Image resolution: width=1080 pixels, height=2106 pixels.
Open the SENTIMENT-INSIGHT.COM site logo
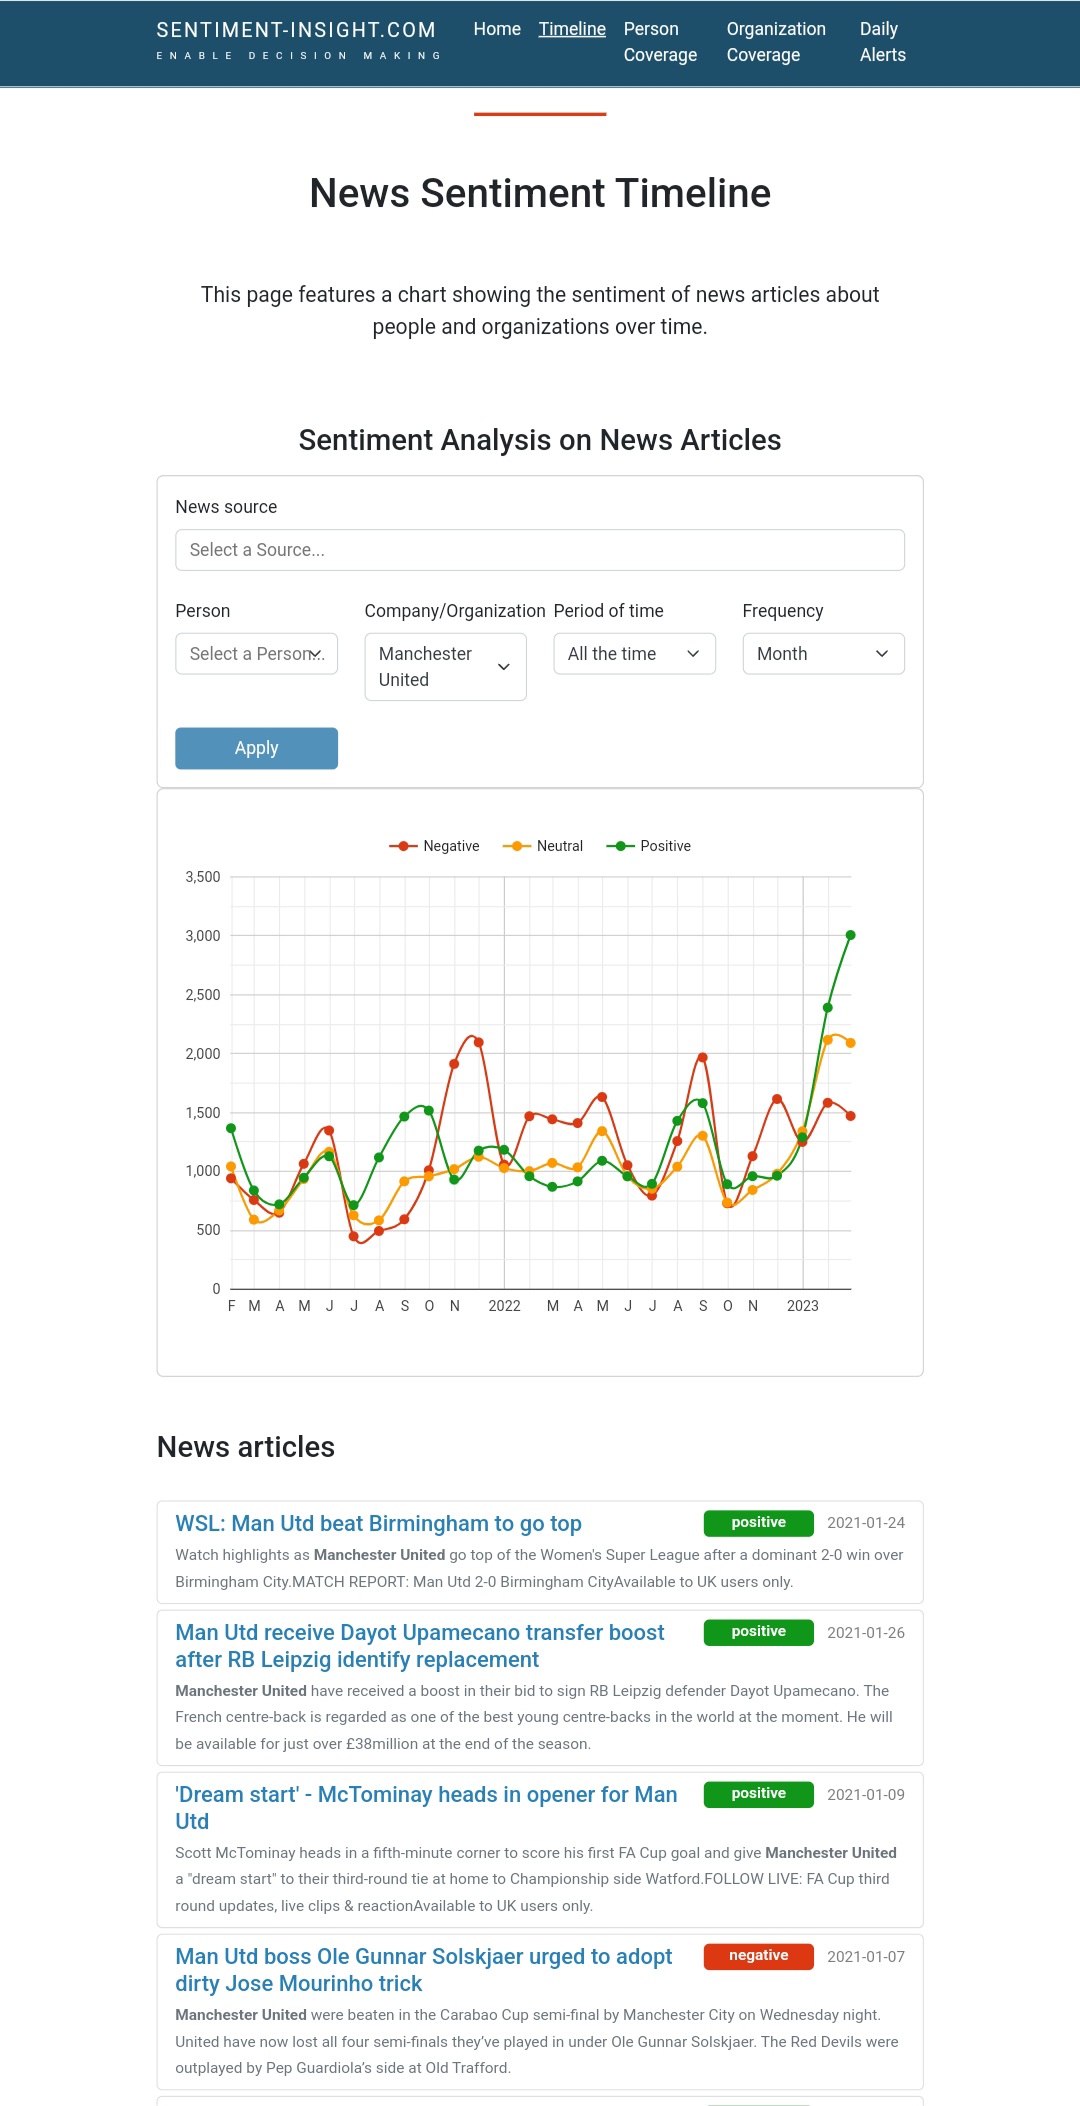coord(298,41)
